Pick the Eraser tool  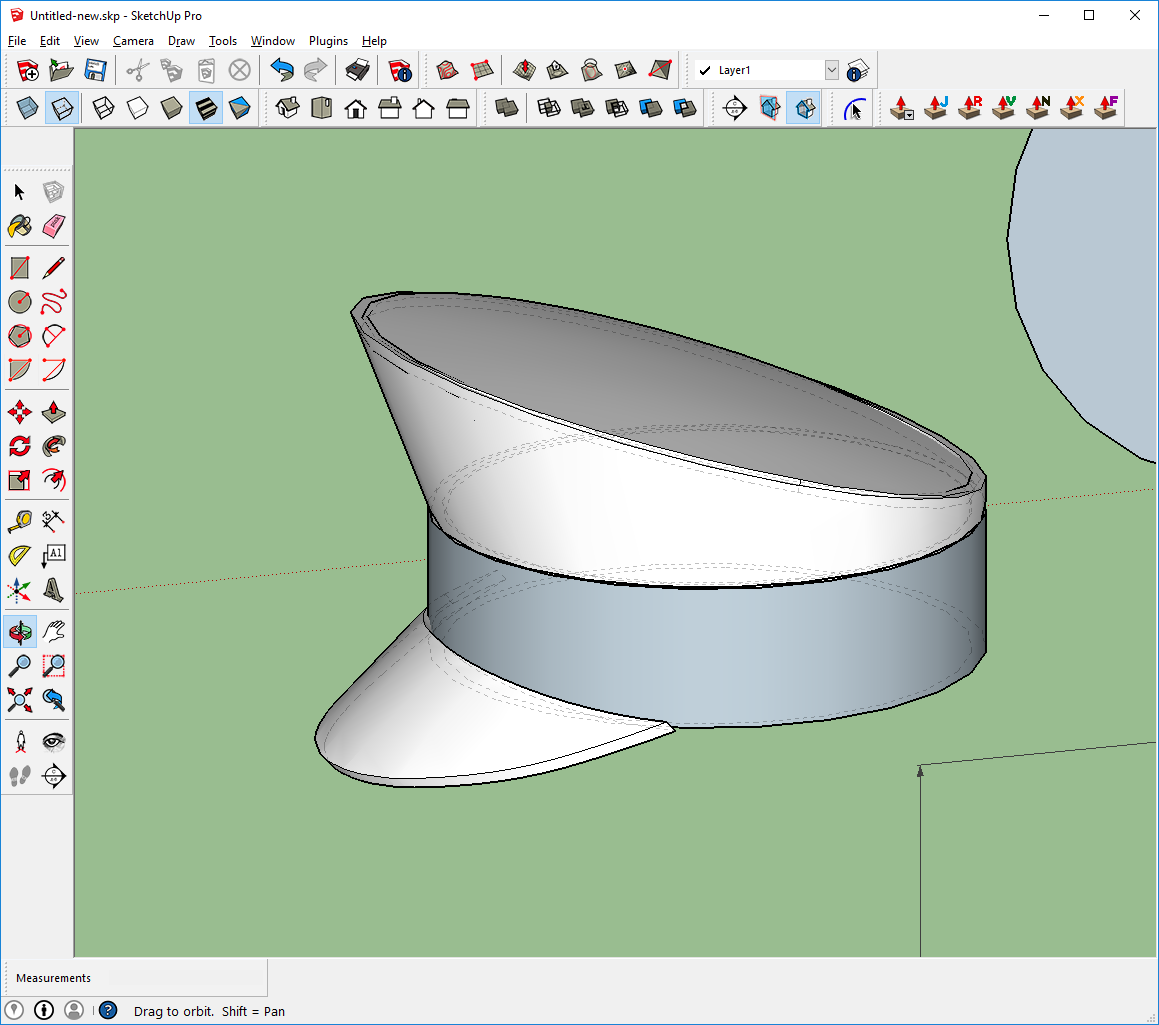coord(54,226)
